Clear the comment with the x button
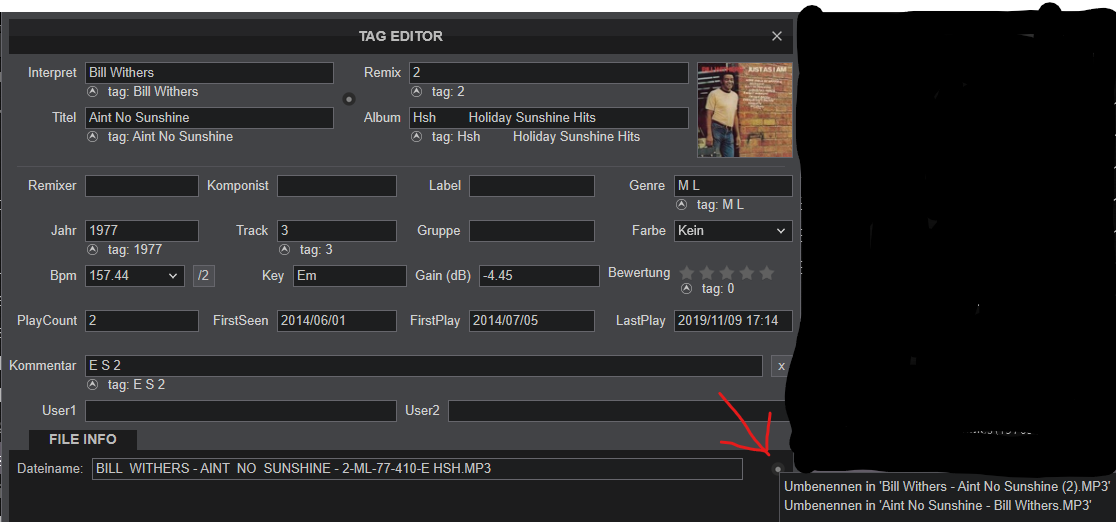The height and width of the screenshot is (522, 1116). point(781,366)
